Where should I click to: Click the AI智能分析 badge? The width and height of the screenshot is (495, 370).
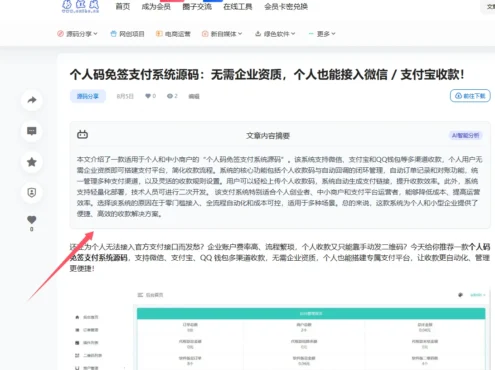click(x=465, y=135)
